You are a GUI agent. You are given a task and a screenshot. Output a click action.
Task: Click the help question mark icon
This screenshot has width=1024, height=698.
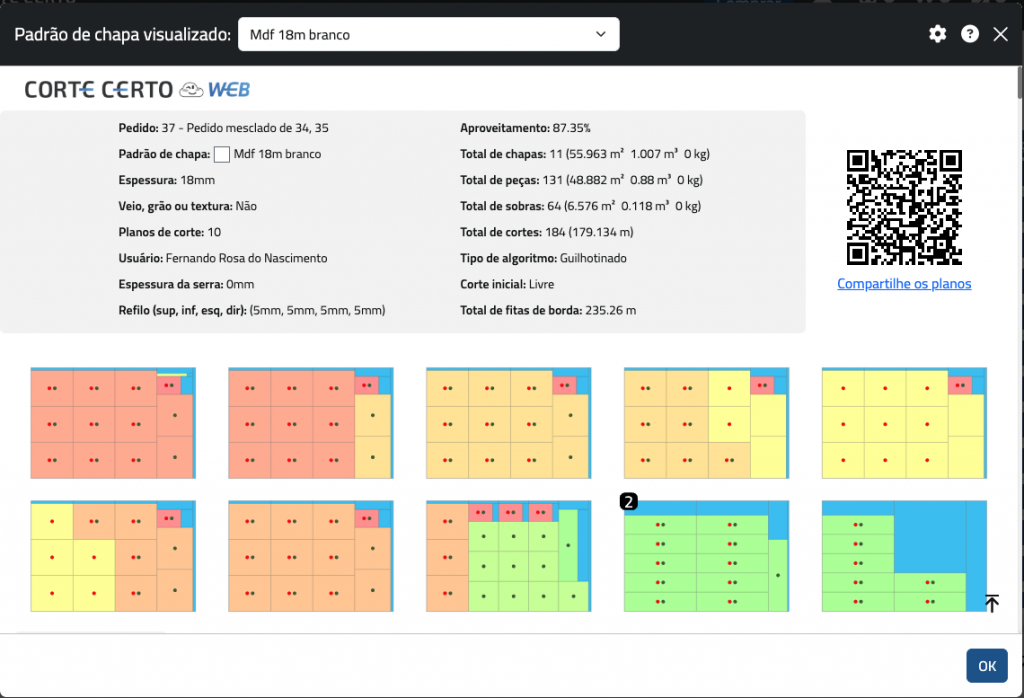(969, 34)
